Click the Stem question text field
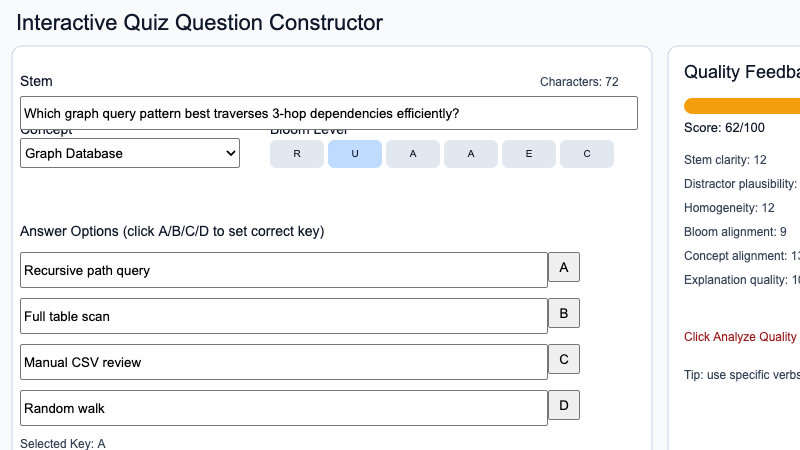 coord(328,113)
